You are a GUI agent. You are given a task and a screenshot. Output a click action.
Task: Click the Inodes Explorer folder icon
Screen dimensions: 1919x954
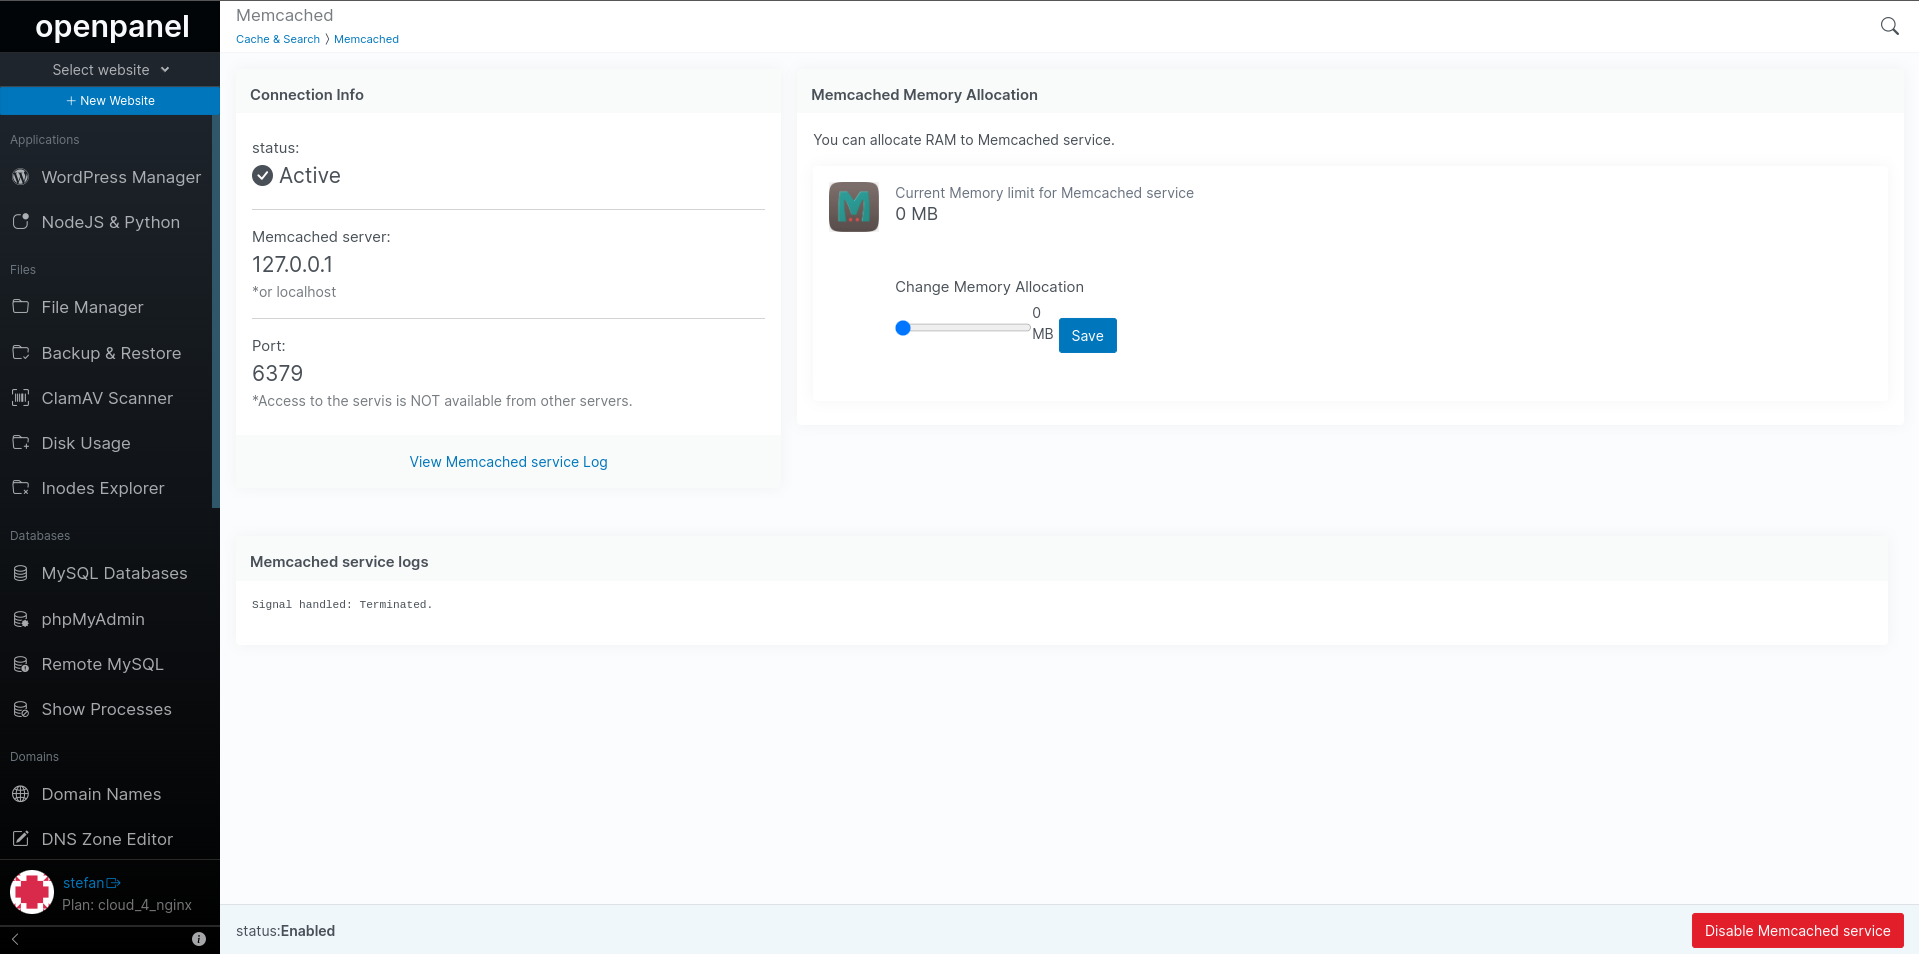[20, 487]
